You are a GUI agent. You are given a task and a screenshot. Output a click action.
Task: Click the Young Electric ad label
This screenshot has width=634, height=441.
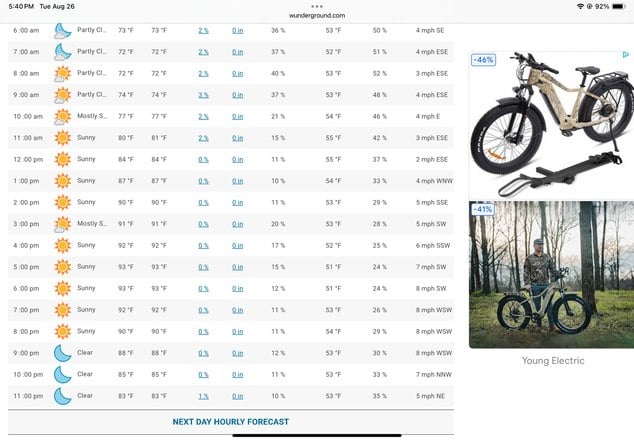click(x=553, y=361)
